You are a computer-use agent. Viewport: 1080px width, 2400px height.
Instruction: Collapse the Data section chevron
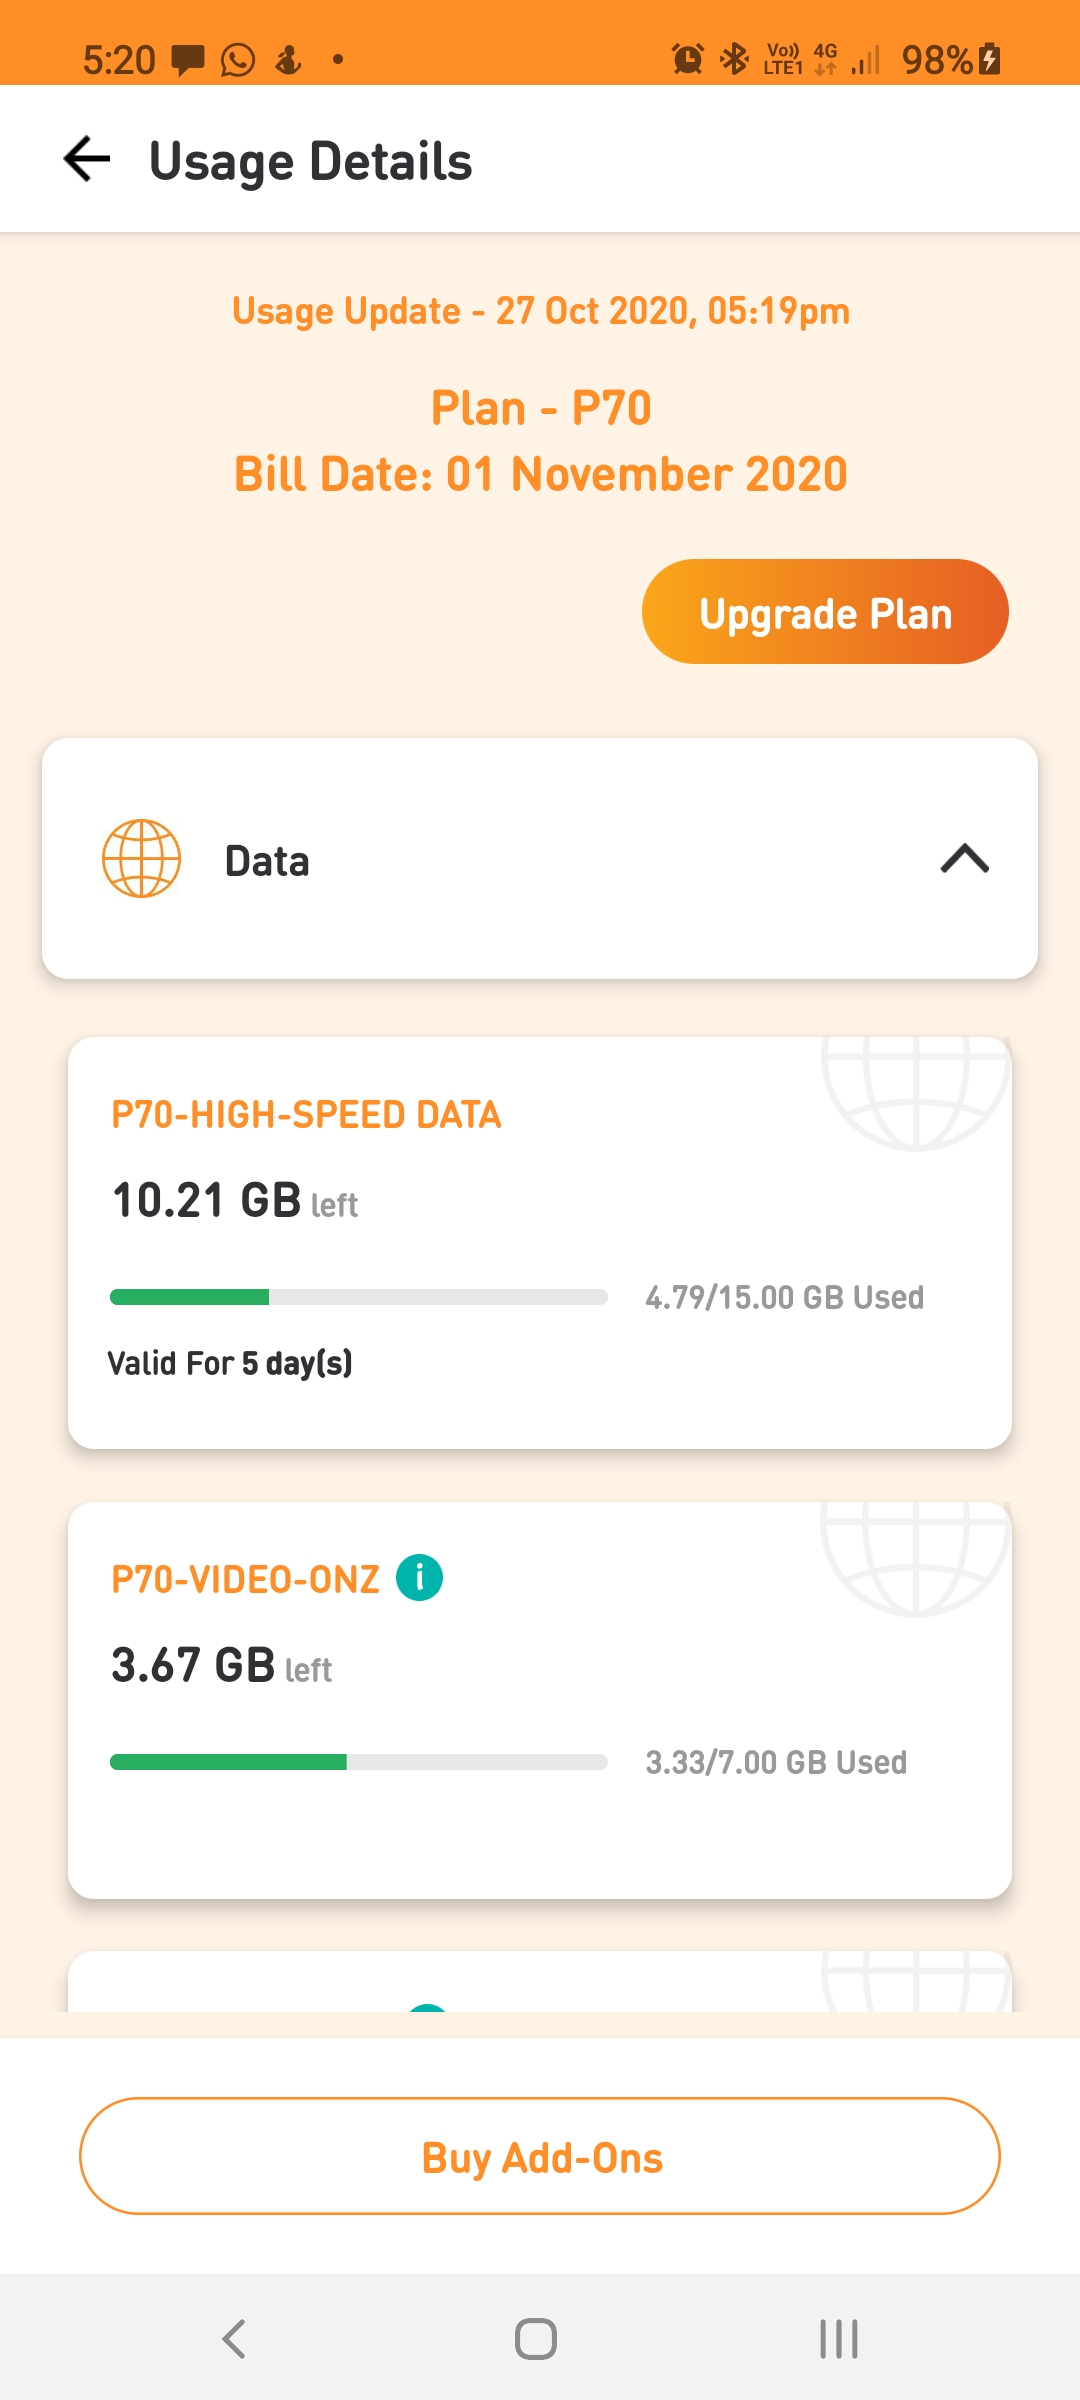point(964,859)
